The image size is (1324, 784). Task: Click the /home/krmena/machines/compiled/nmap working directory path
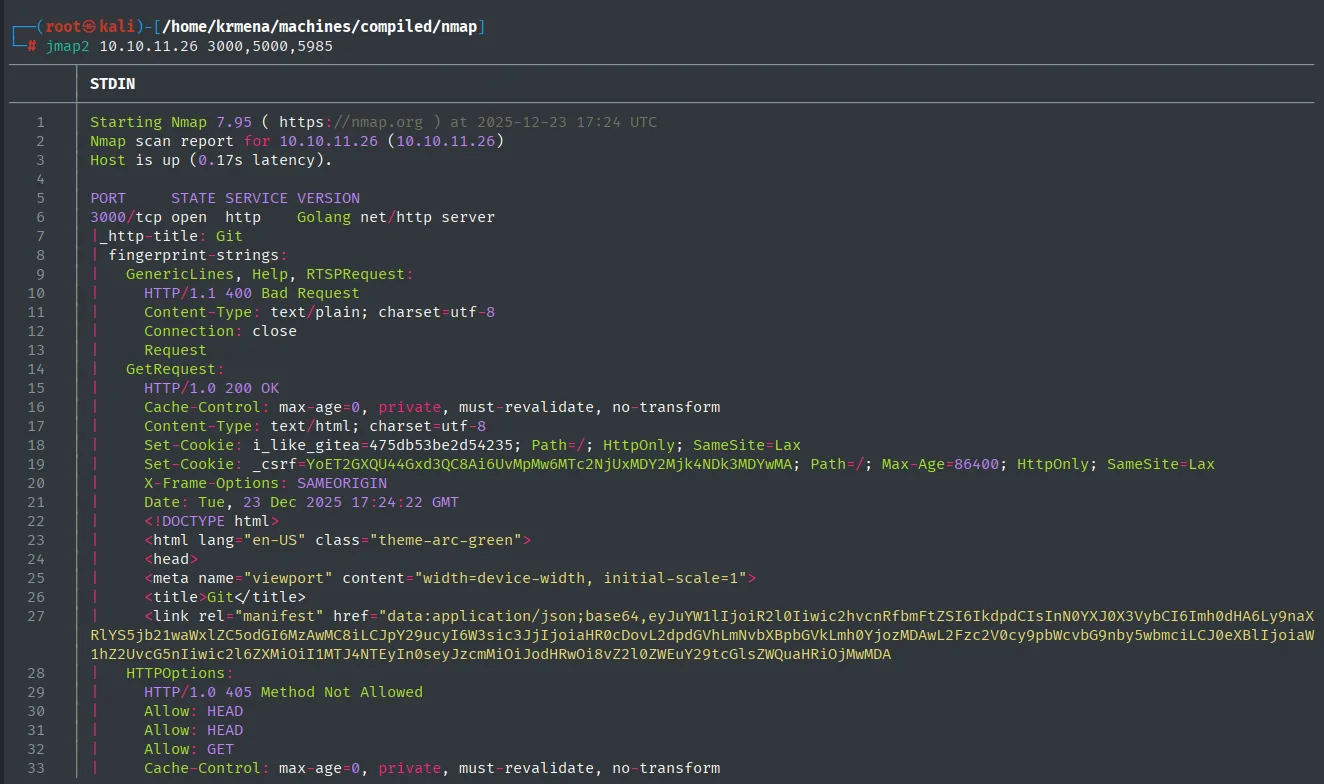coord(318,27)
